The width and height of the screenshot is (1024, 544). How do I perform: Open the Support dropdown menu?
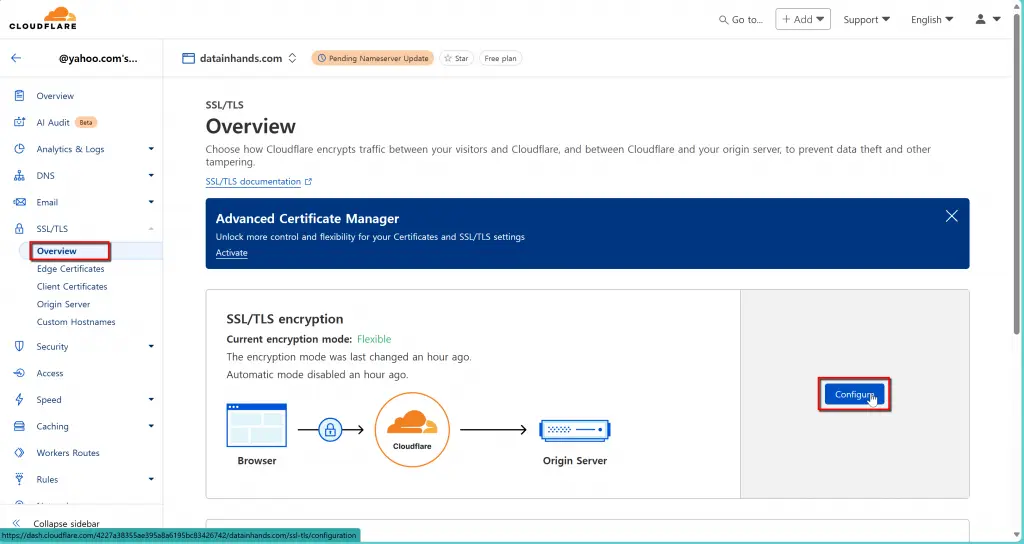point(866,20)
